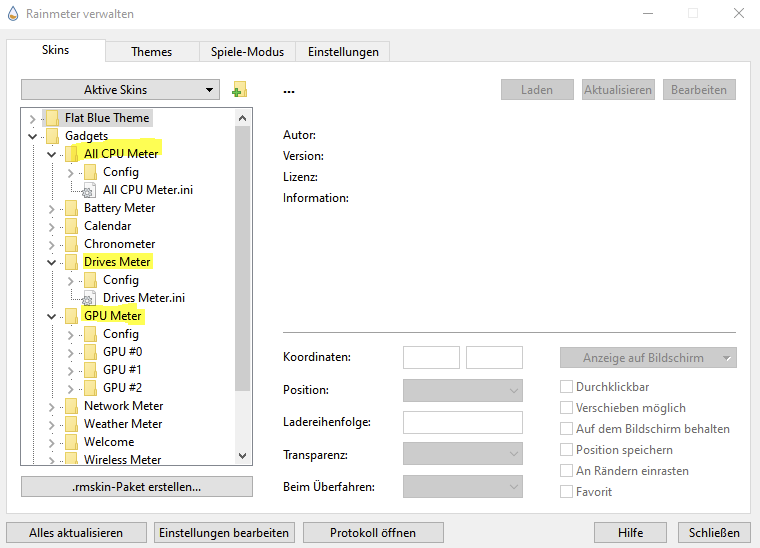The image size is (760, 548).
Task: Click the Gadgets folder icon
Action: tap(52, 136)
